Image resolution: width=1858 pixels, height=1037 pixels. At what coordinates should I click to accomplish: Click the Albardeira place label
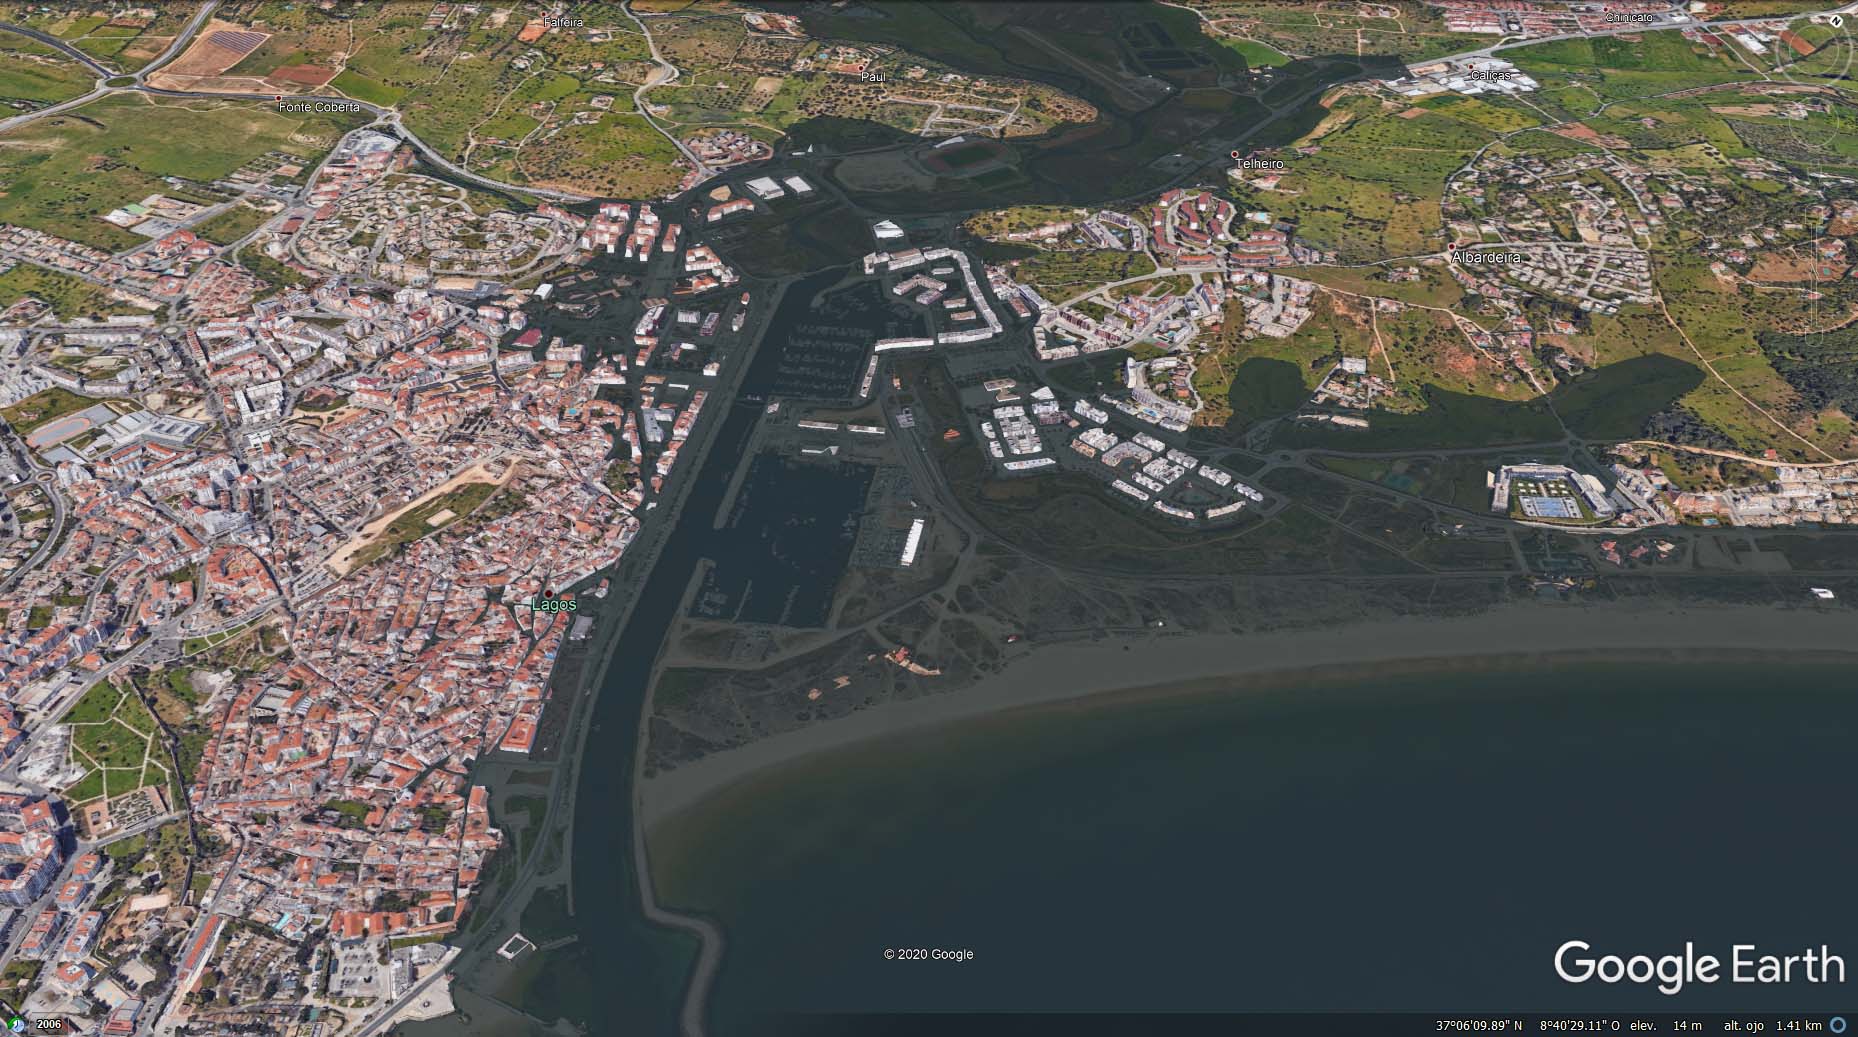[x=1485, y=258]
